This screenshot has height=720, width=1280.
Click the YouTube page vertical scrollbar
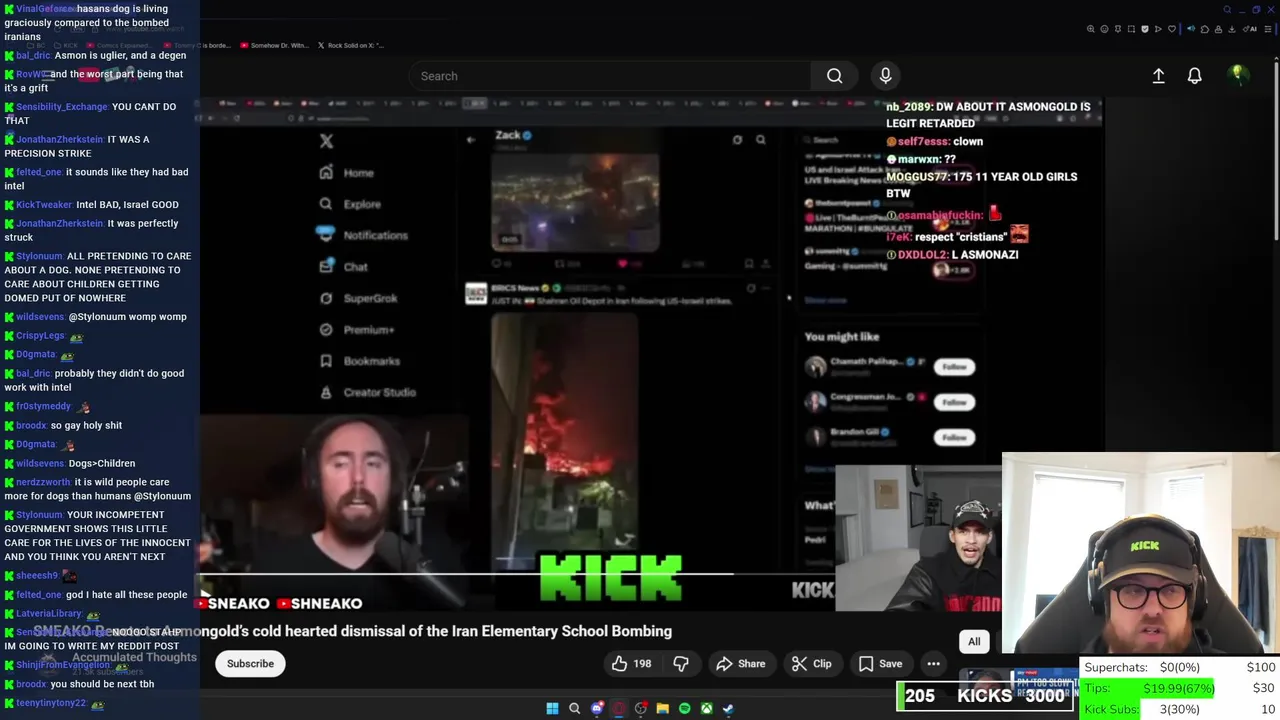click(x=1275, y=150)
